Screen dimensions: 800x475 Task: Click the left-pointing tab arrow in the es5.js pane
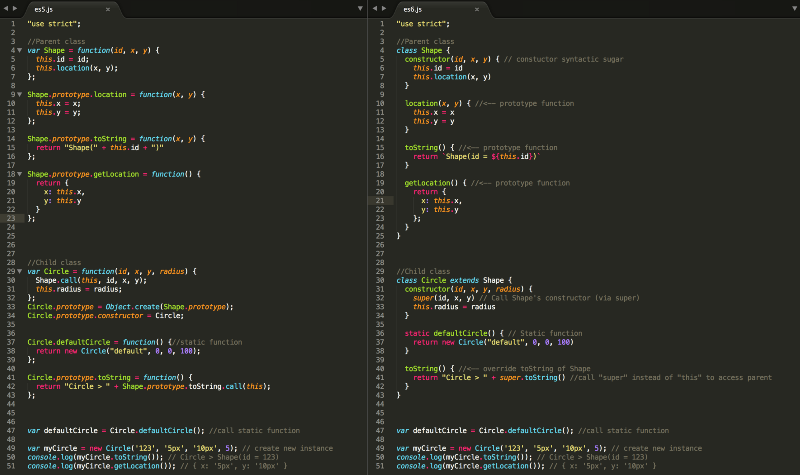tap(5, 8)
